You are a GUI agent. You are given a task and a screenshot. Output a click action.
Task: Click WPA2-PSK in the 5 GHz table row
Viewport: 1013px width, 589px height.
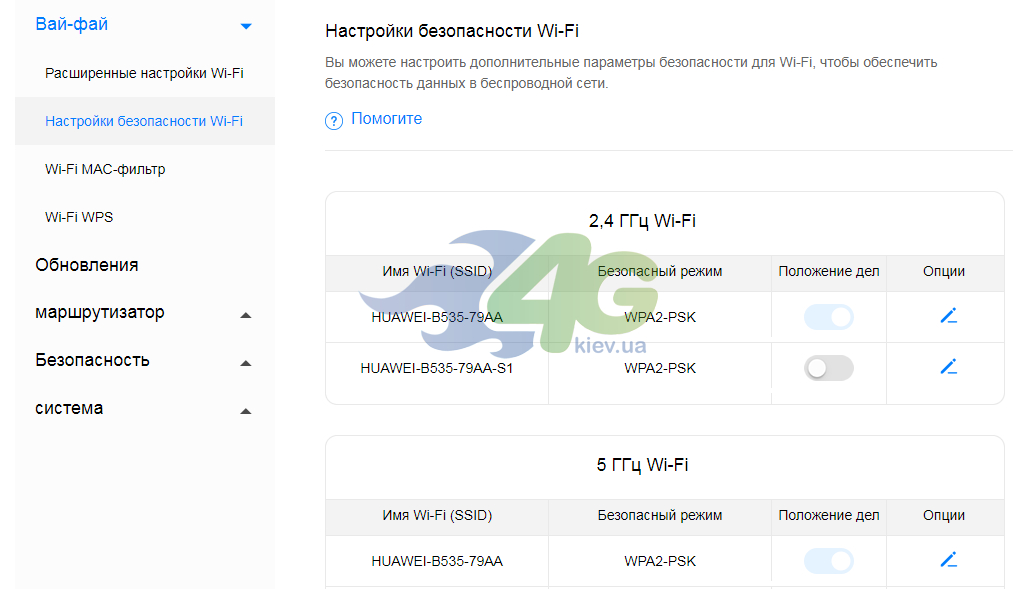(x=660, y=561)
